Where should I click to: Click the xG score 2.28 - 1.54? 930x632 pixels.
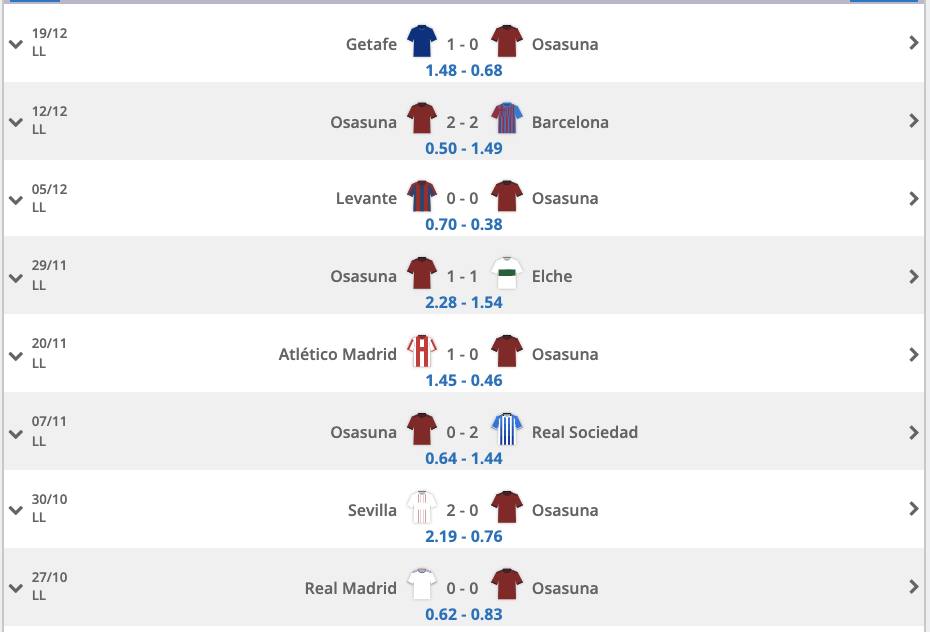pyautogui.click(x=464, y=302)
